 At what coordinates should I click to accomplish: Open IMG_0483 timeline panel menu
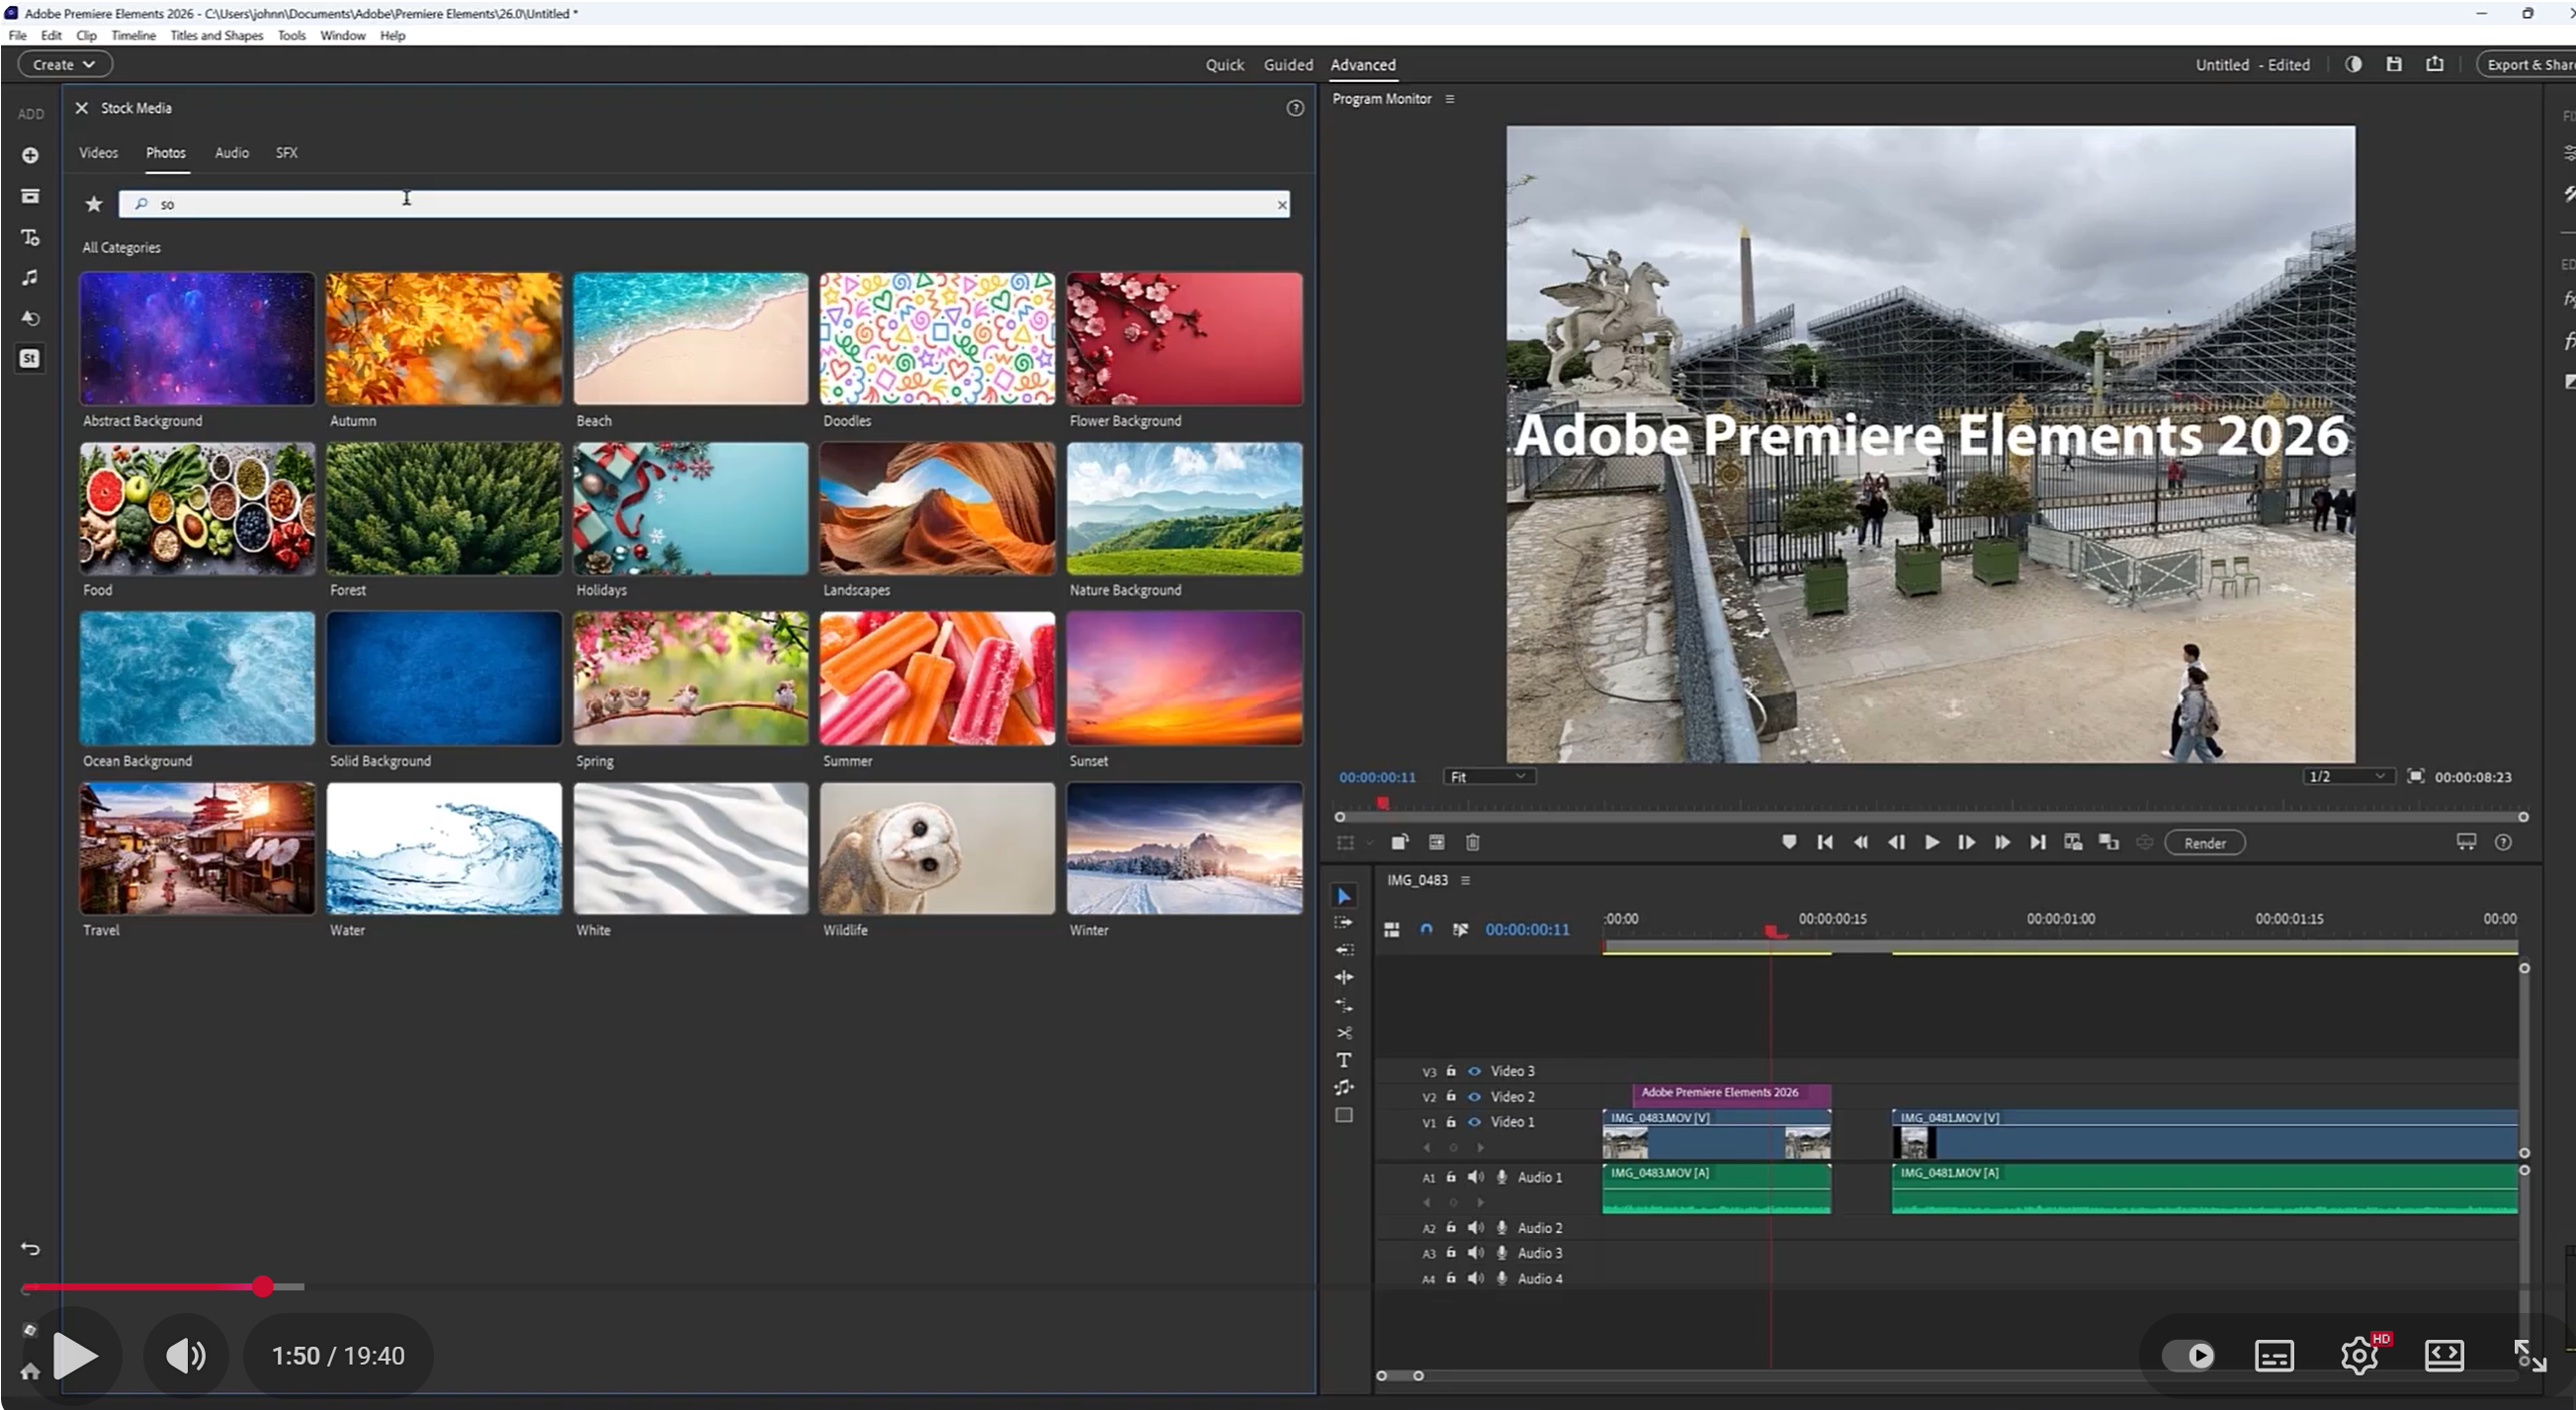click(x=1466, y=880)
